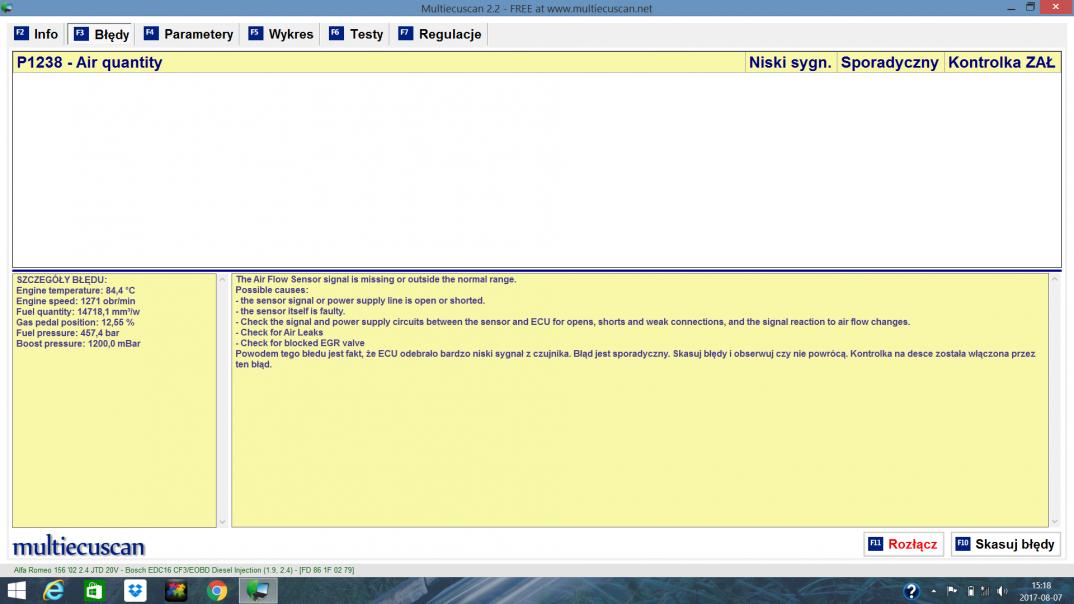Click the Gas pedal position: 12,55 % line

pos(75,323)
